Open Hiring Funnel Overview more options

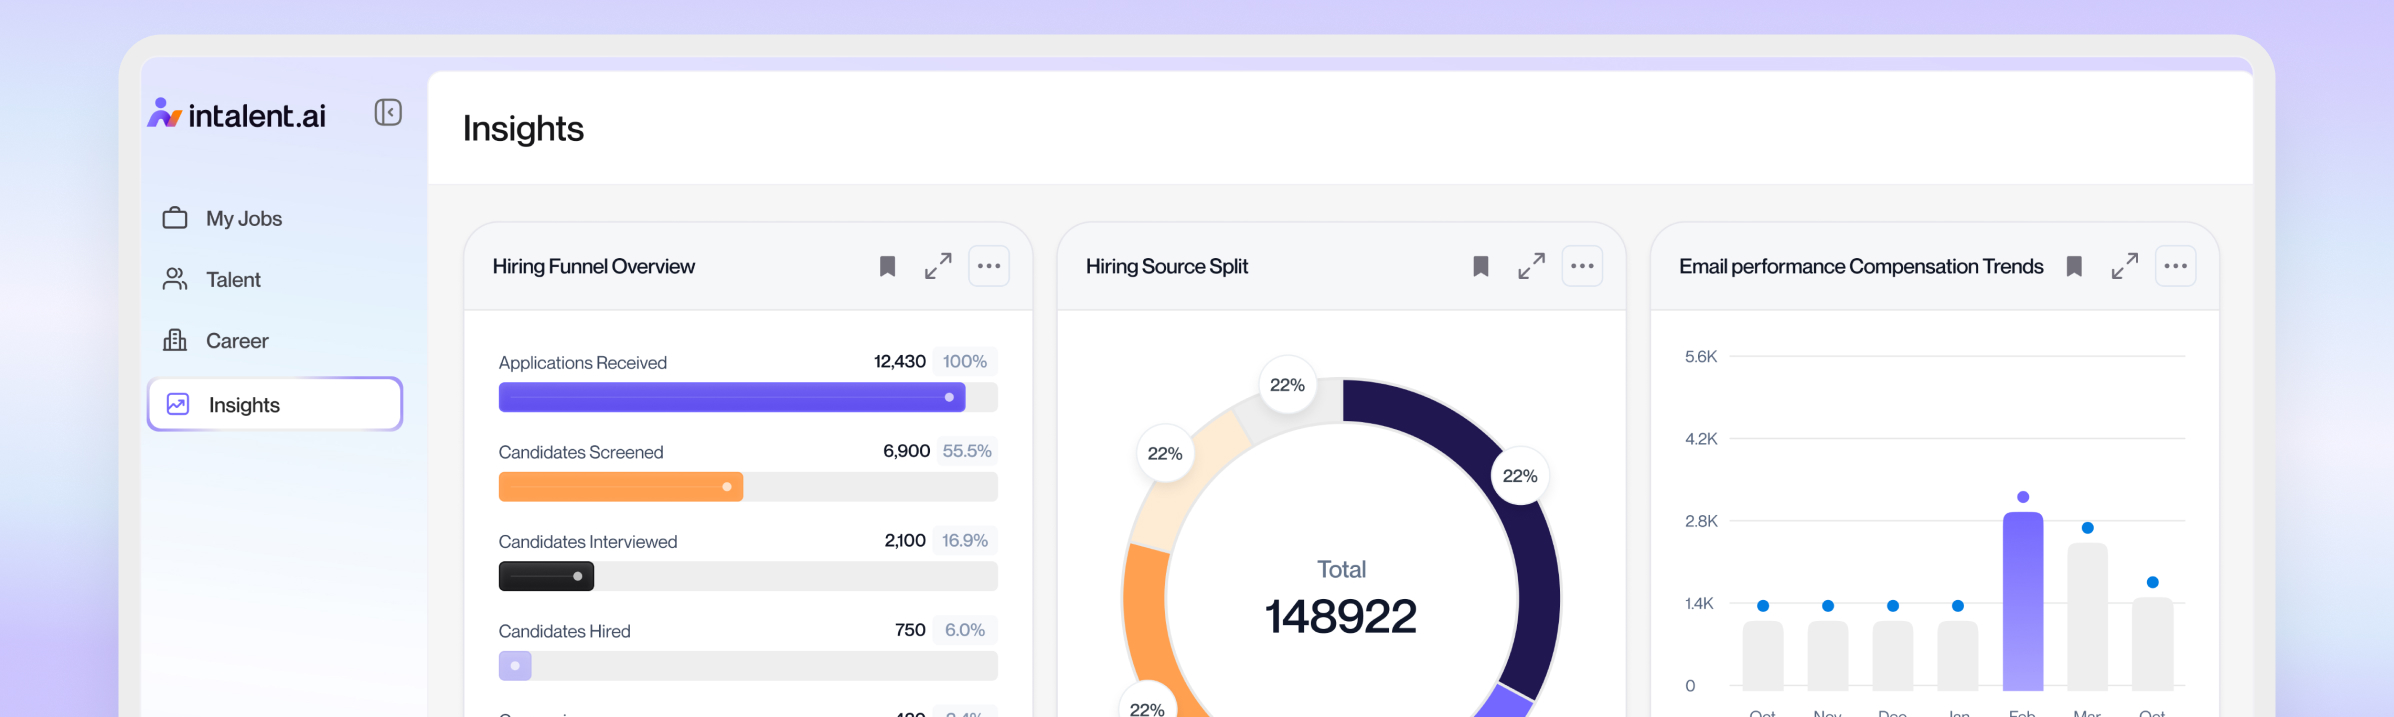989,266
